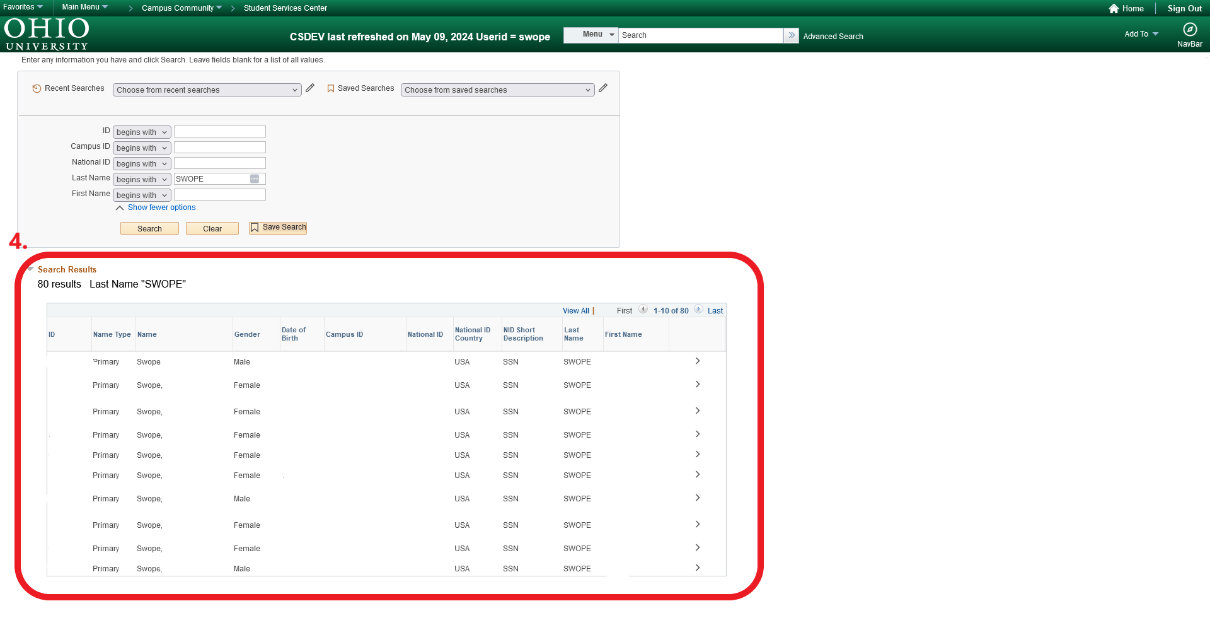
Task: Edit recent searches with pencil icon
Action: [310, 88]
